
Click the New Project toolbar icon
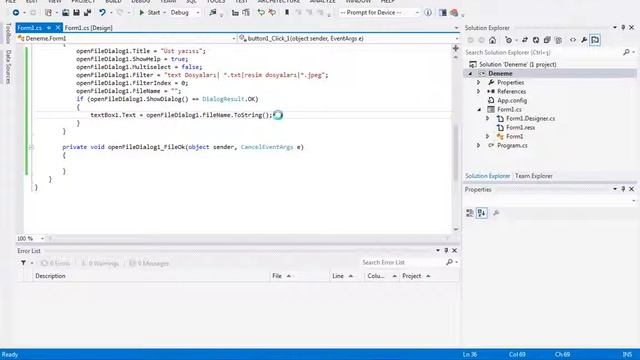[x=48, y=13]
